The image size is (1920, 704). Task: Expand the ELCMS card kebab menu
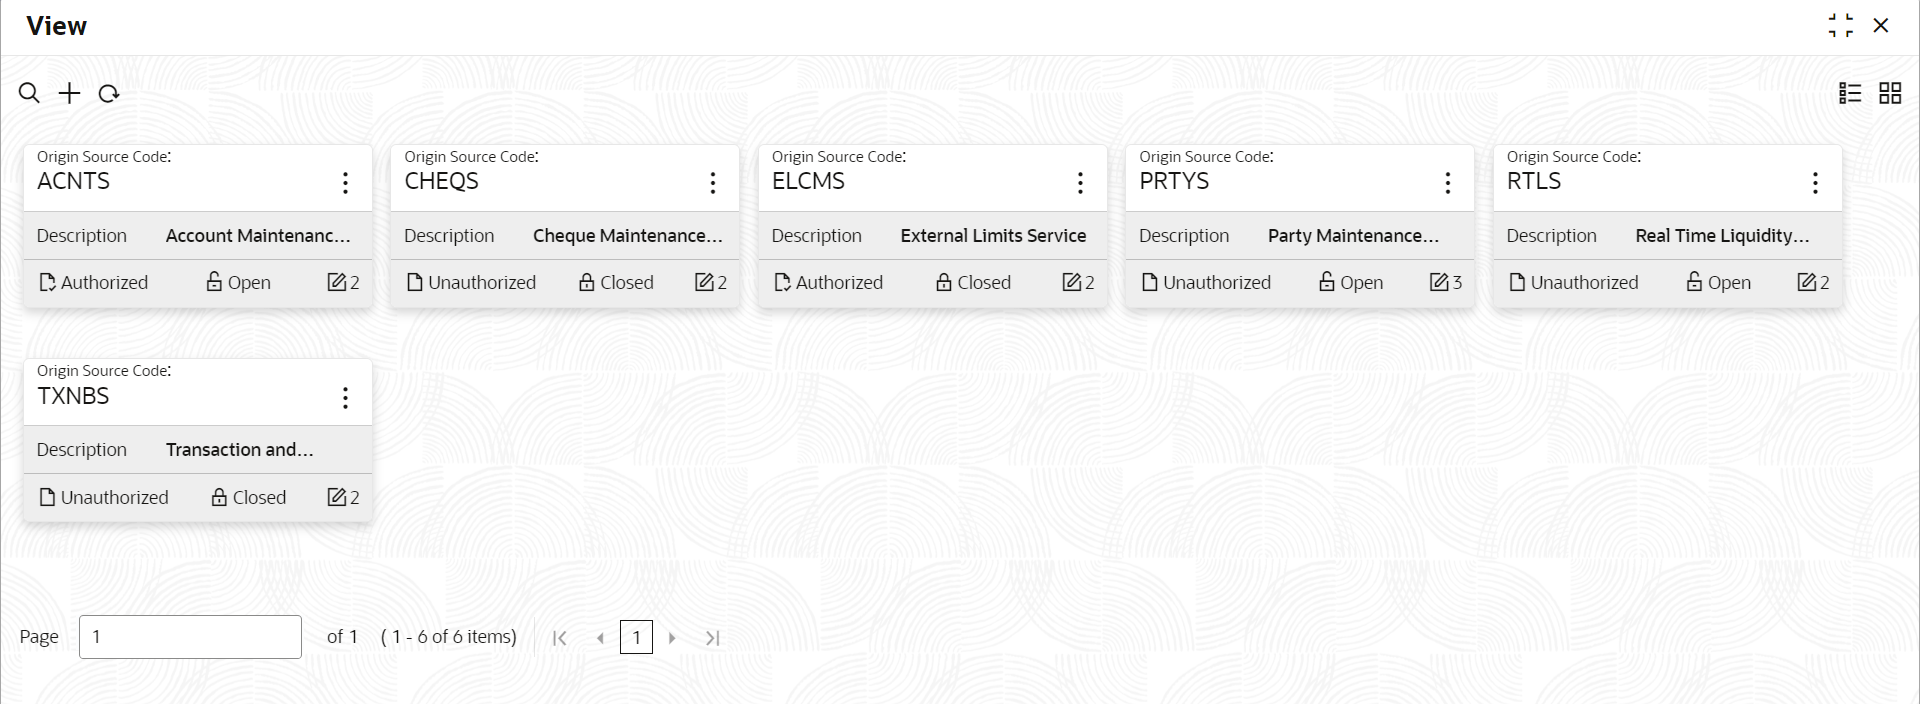[1080, 182]
